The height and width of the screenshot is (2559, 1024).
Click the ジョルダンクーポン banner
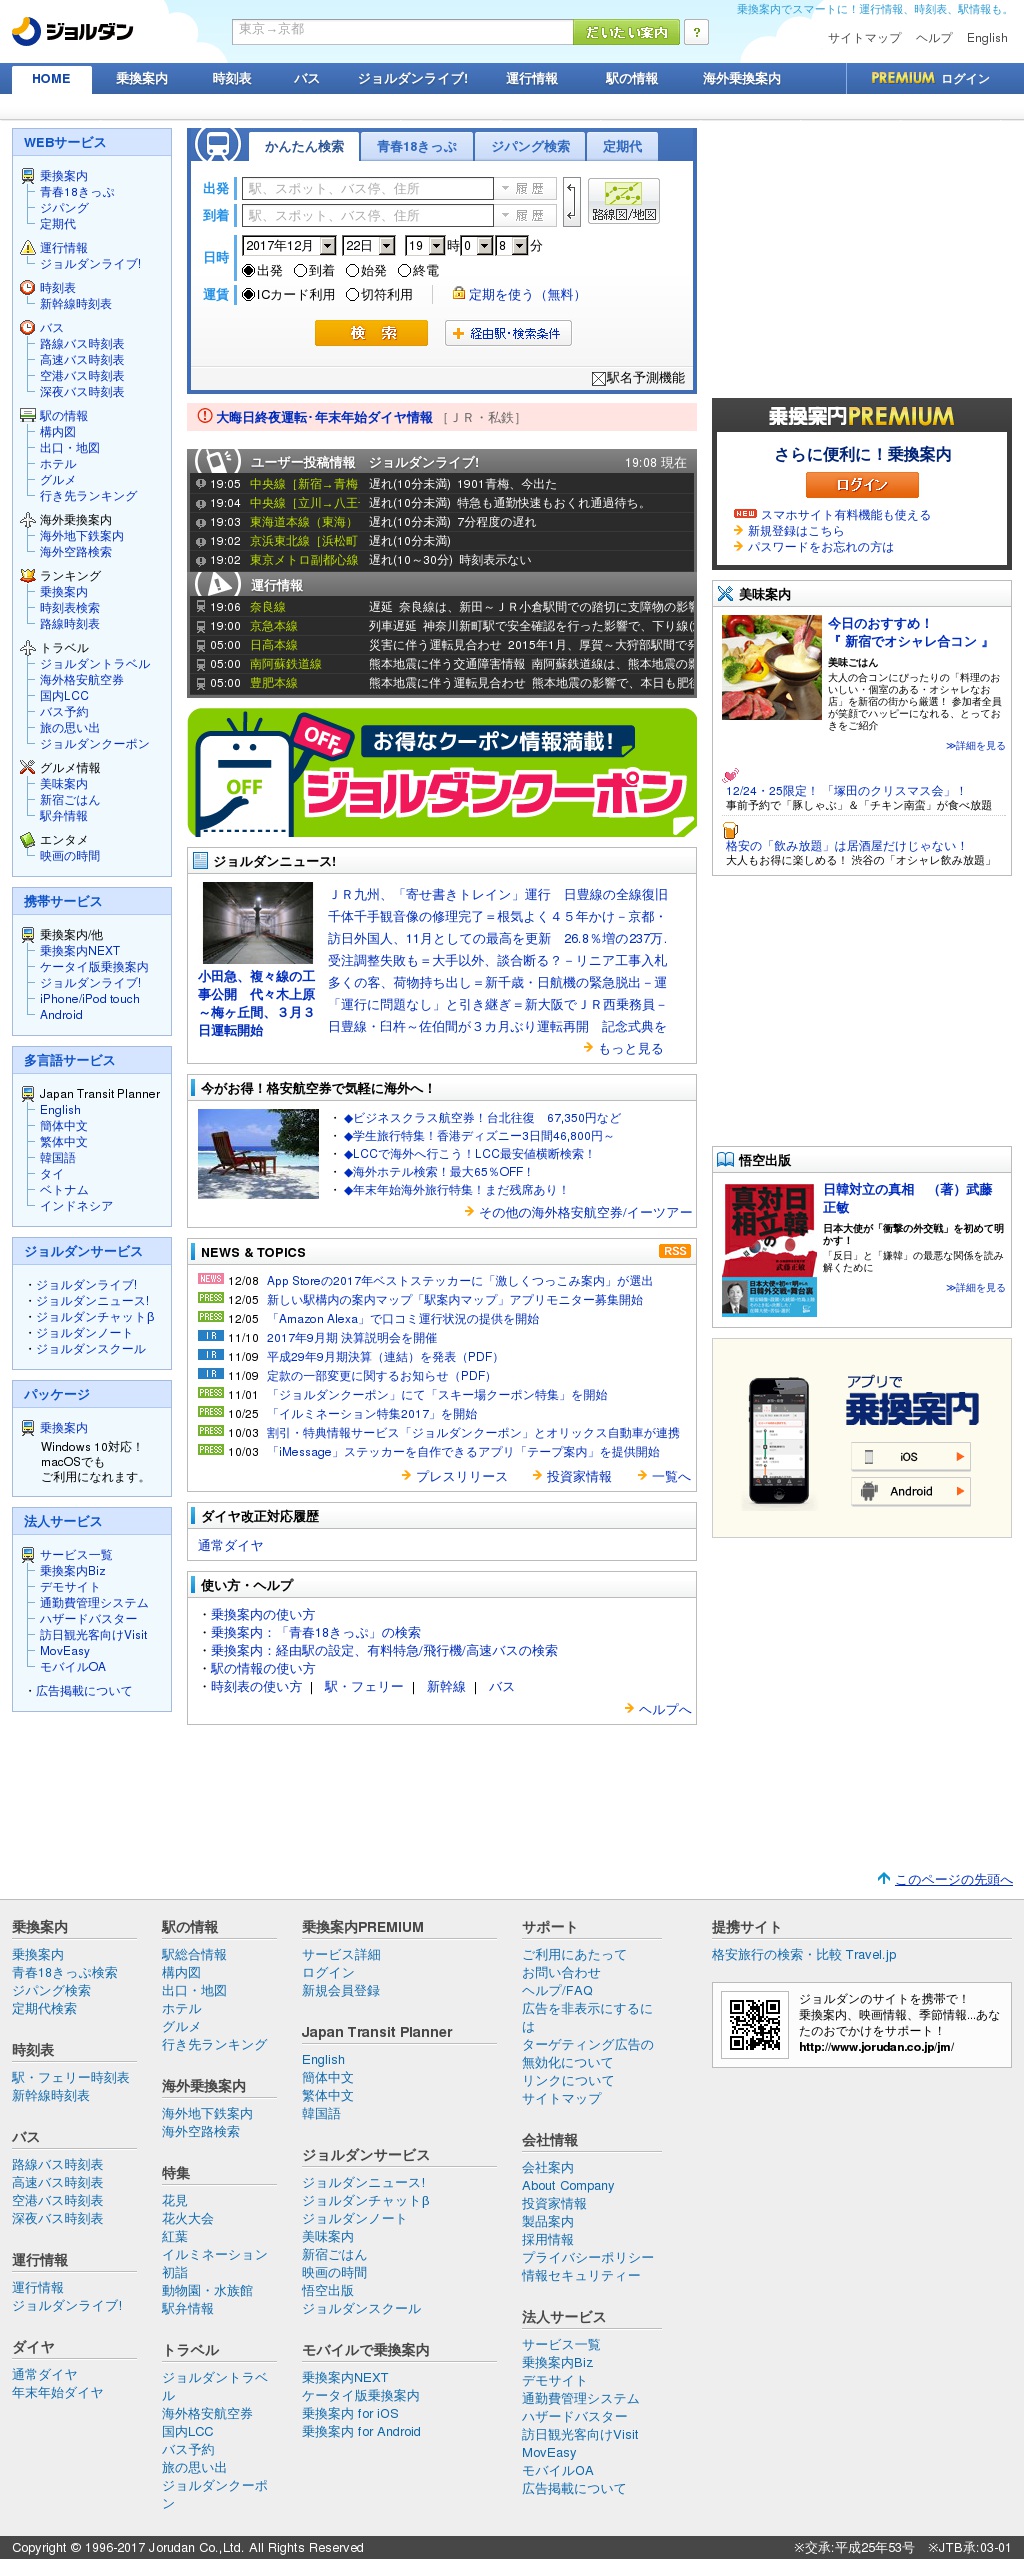(442, 773)
